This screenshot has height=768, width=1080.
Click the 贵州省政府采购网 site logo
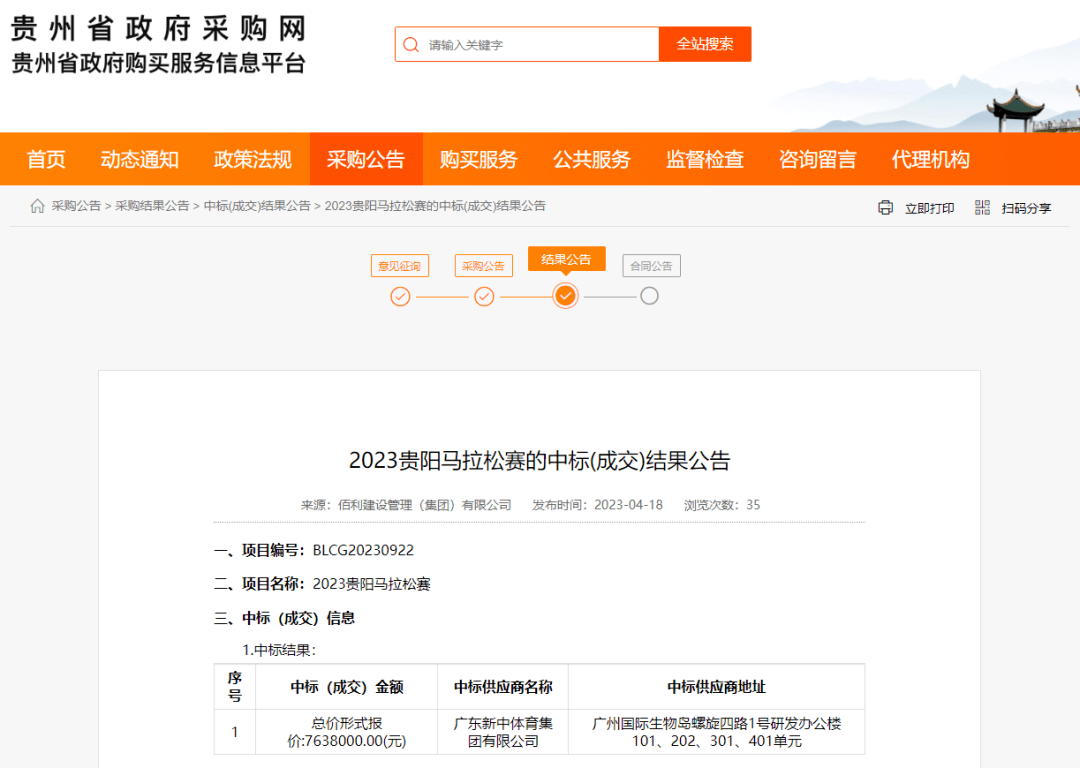158,29
